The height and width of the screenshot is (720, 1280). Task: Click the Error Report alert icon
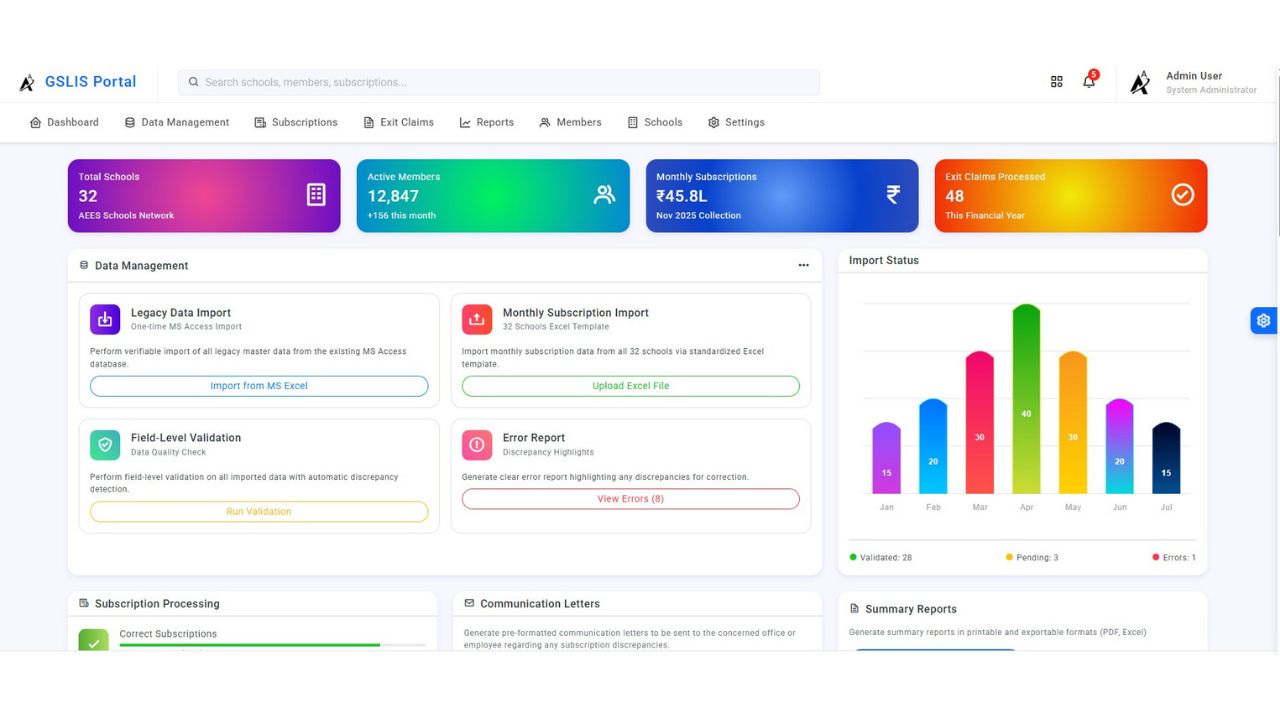[x=477, y=444]
